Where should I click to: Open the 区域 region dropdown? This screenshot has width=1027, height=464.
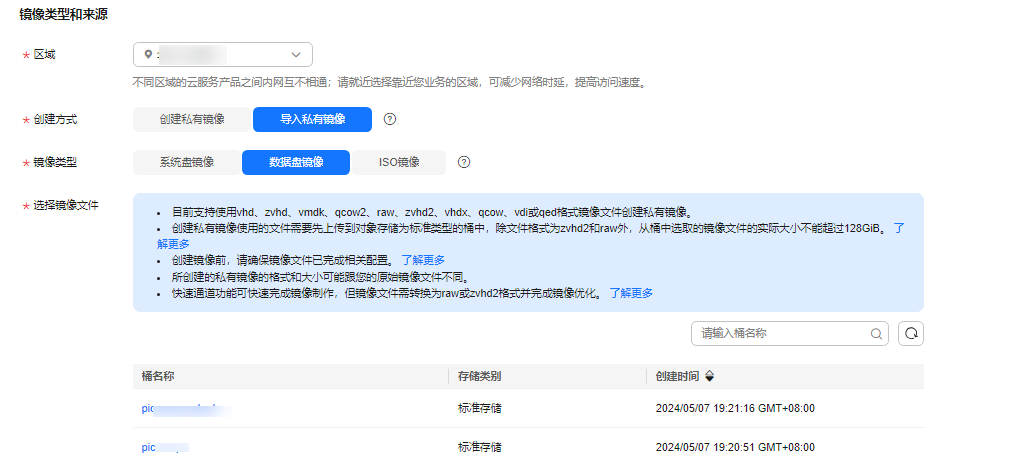pyautogui.click(x=223, y=54)
